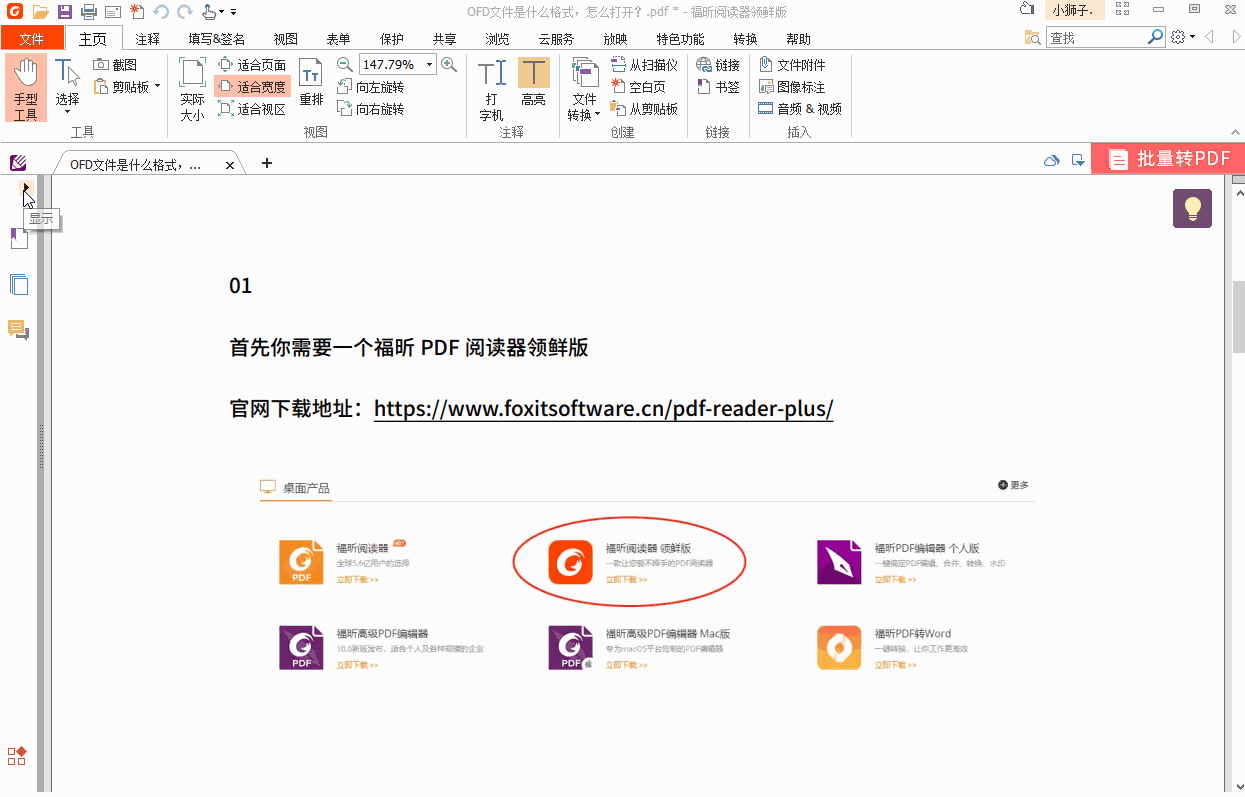1245x797 pixels.
Task: Create a 空白页 blank page
Action: click(644, 86)
